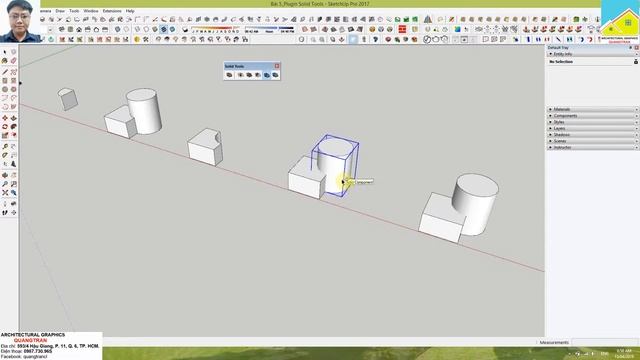Pick the Select arrow tool
Image resolution: width=640 pixels, height=360 pixels.
pyautogui.click(x=5, y=52)
